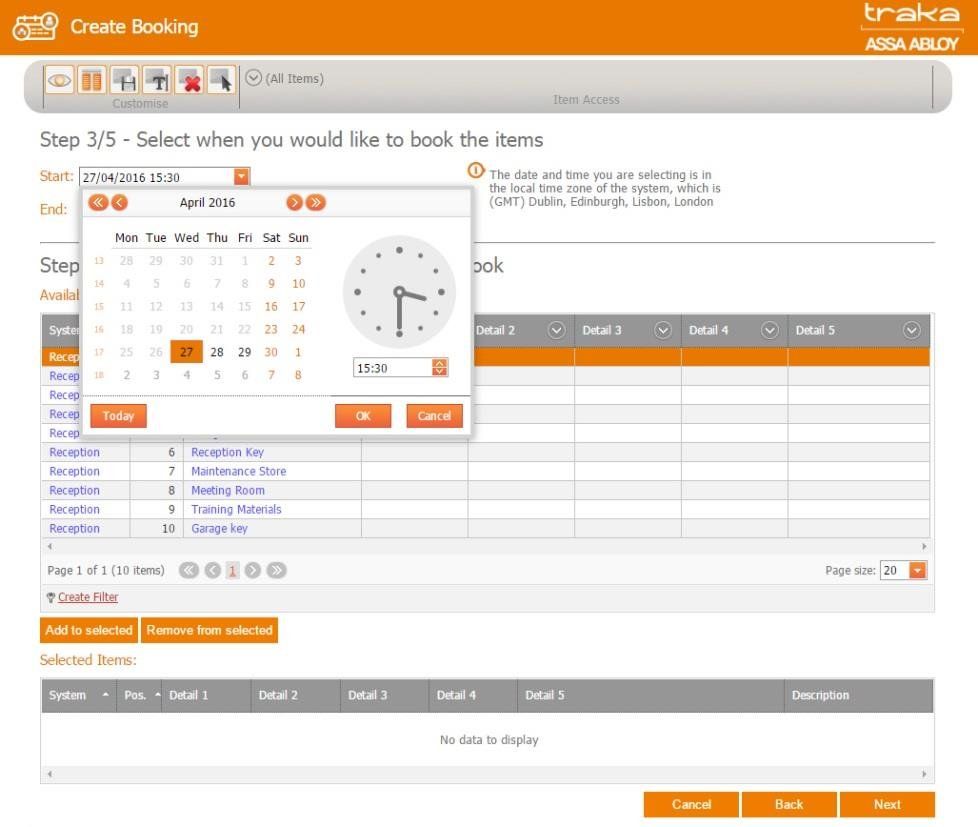Expand the (All Items) access dropdown

tap(254, 78)
